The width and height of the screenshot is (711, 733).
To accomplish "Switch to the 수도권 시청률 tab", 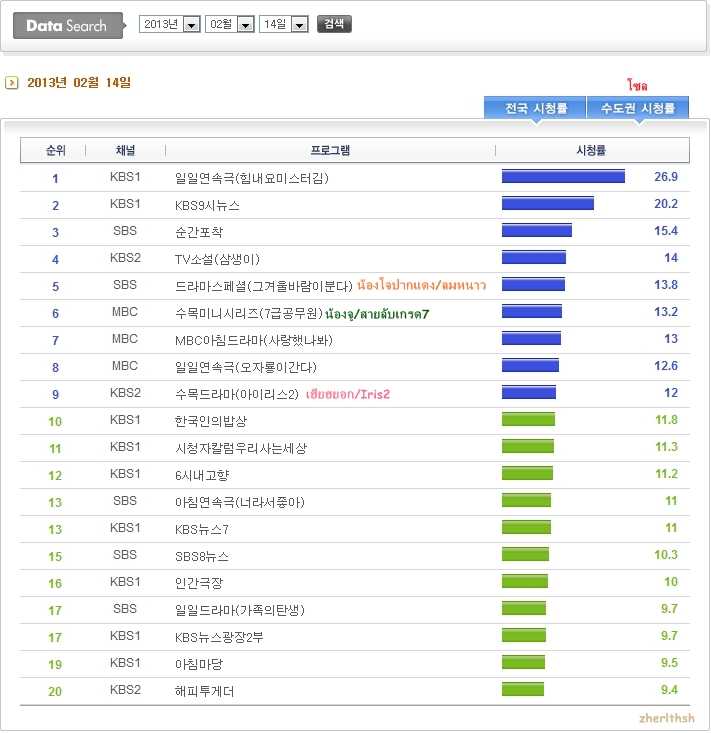I will point(638,108).
